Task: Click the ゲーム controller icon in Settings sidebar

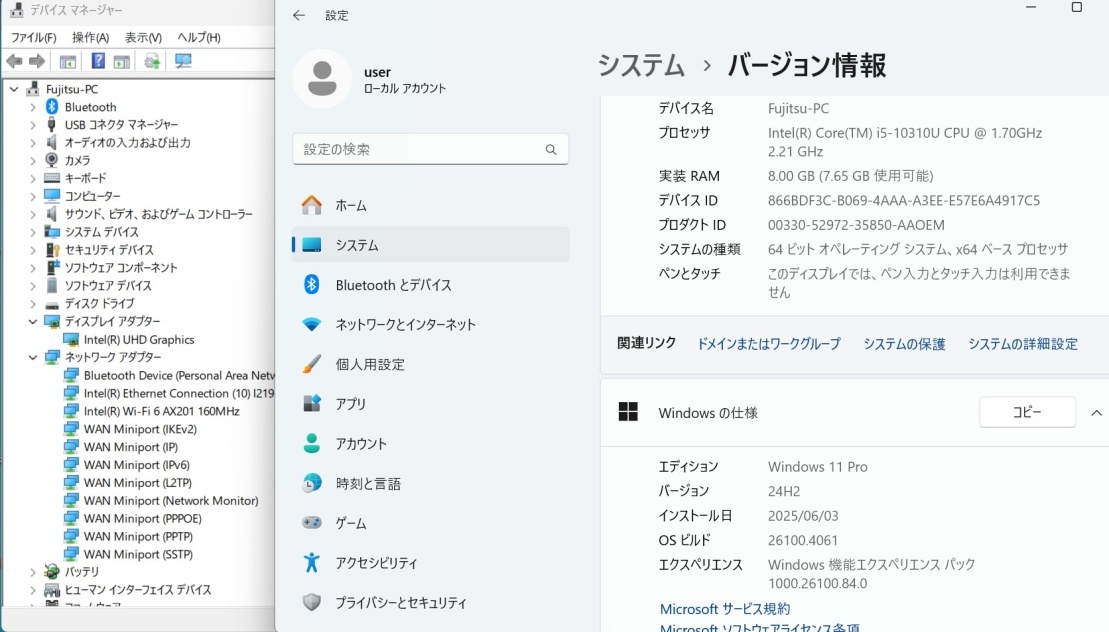Action: point(311,523)
